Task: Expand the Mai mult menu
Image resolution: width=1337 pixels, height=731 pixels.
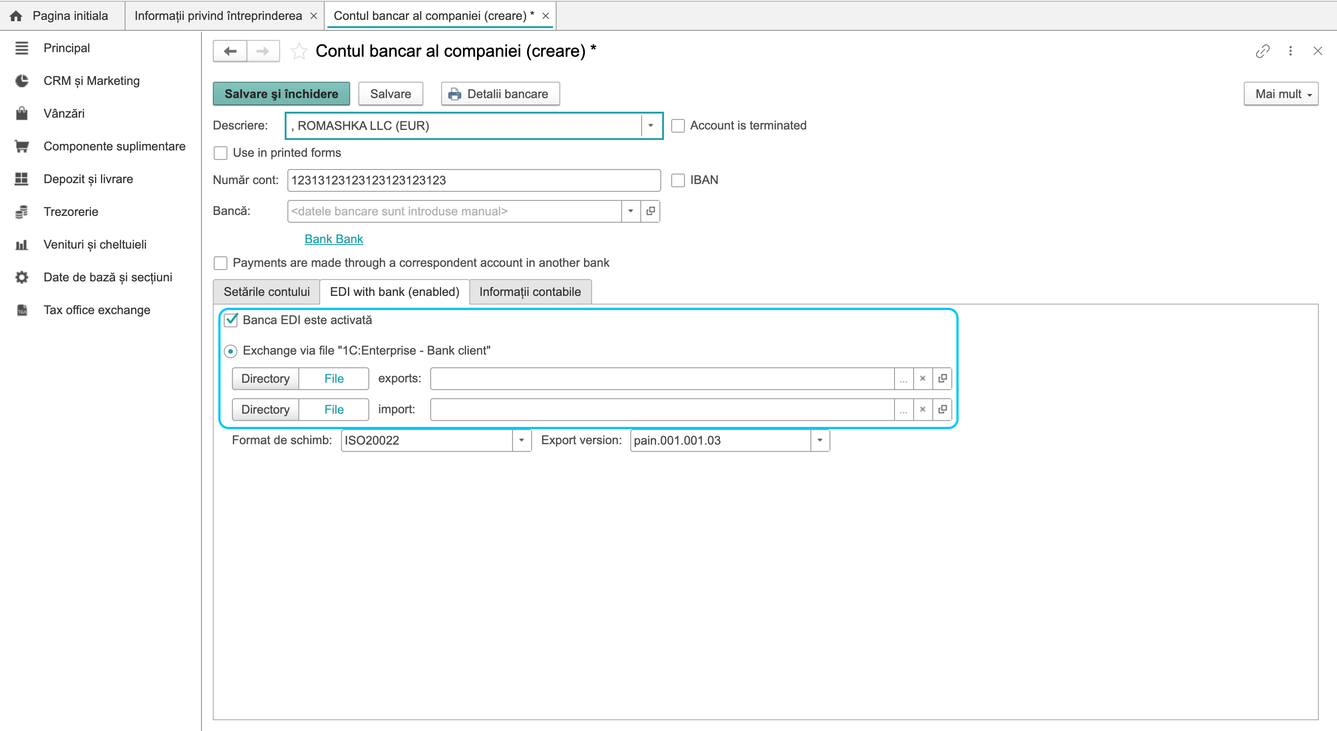Action: 1281,94
